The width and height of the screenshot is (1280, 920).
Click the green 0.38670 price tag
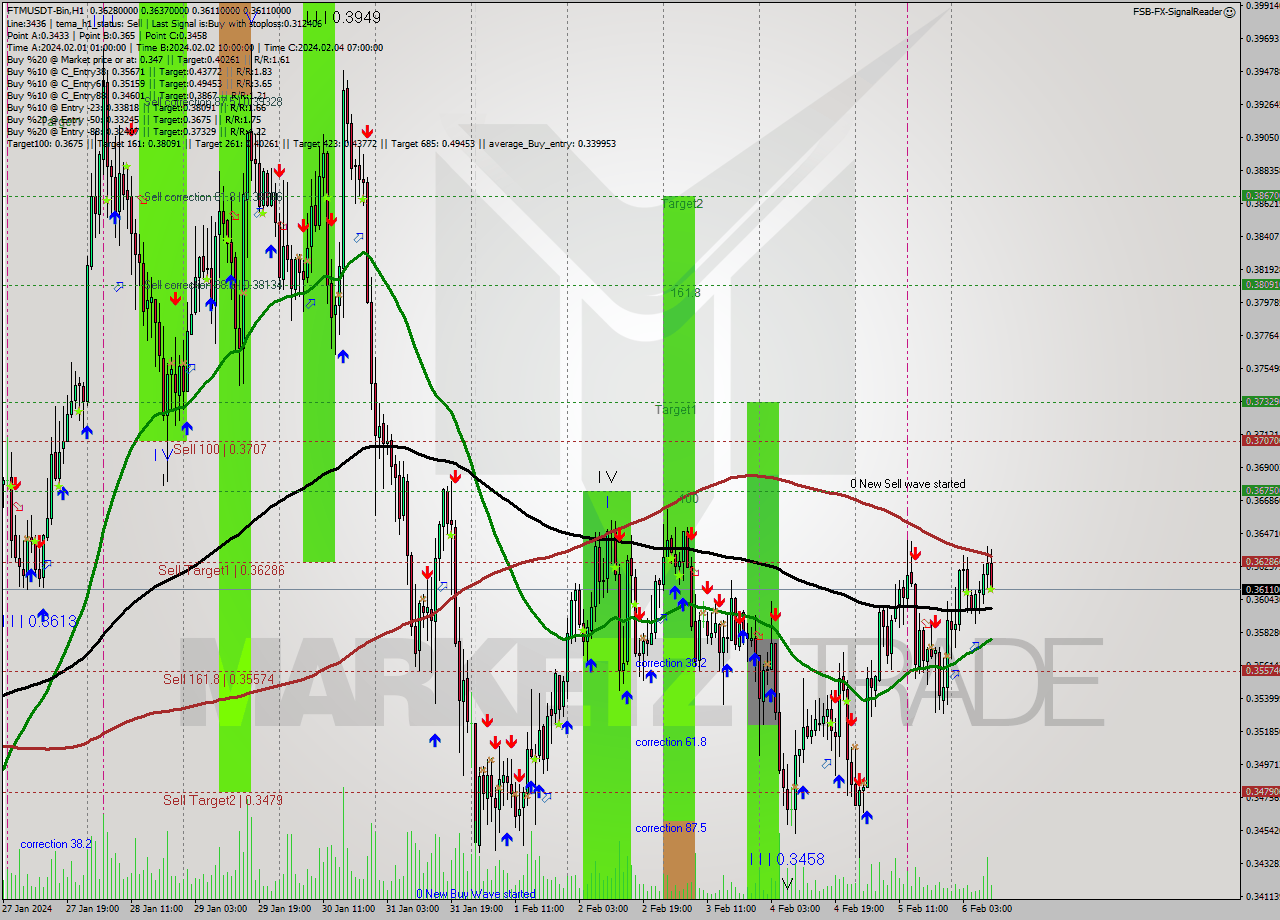pyautogui.click(x=1260, y=196)
